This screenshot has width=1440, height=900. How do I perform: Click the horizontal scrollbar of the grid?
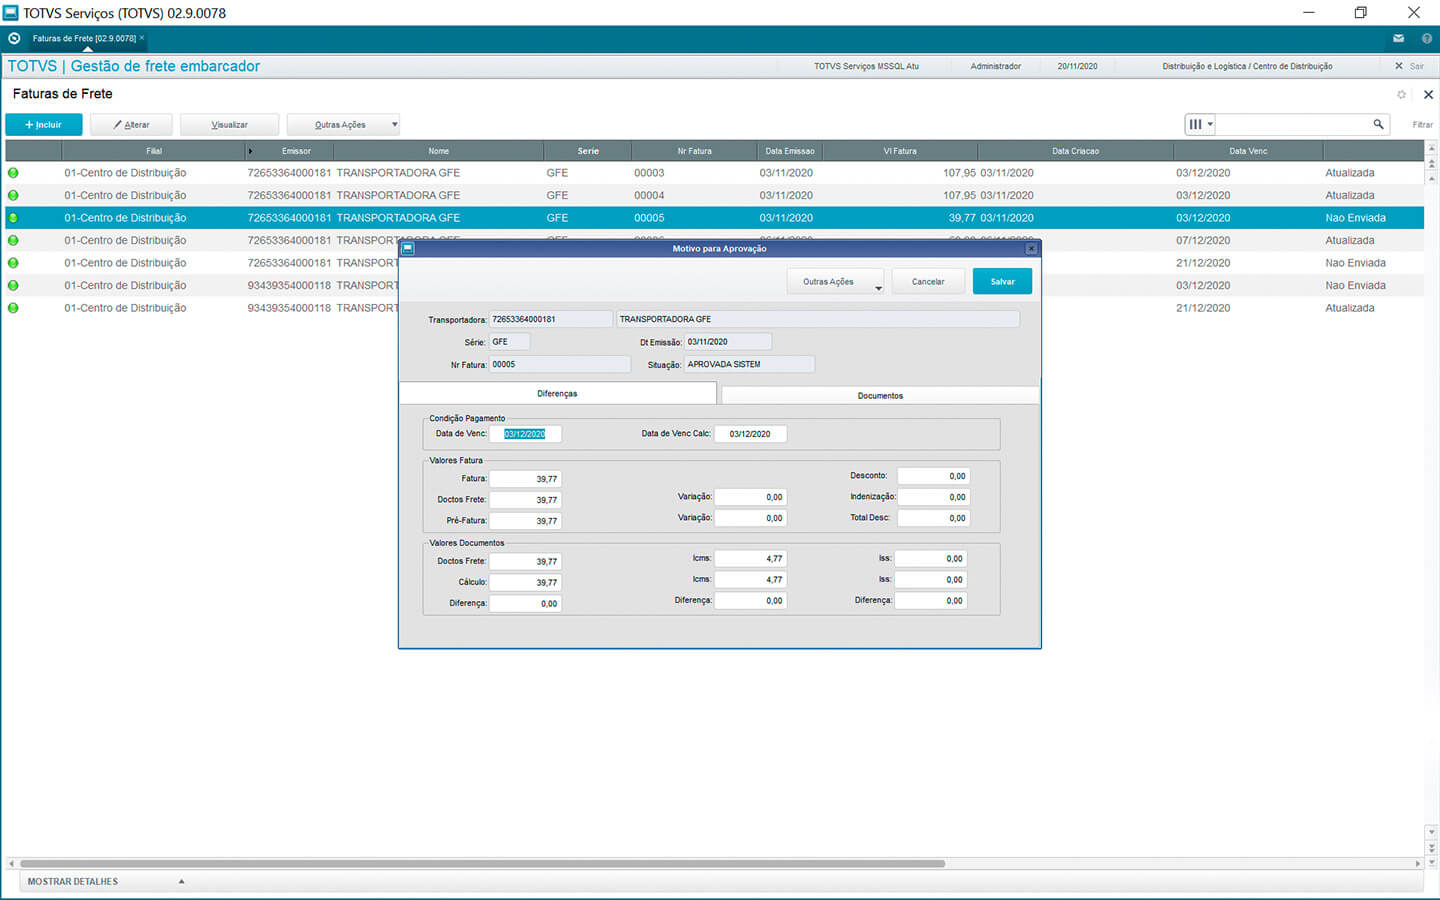click(482, 863)
